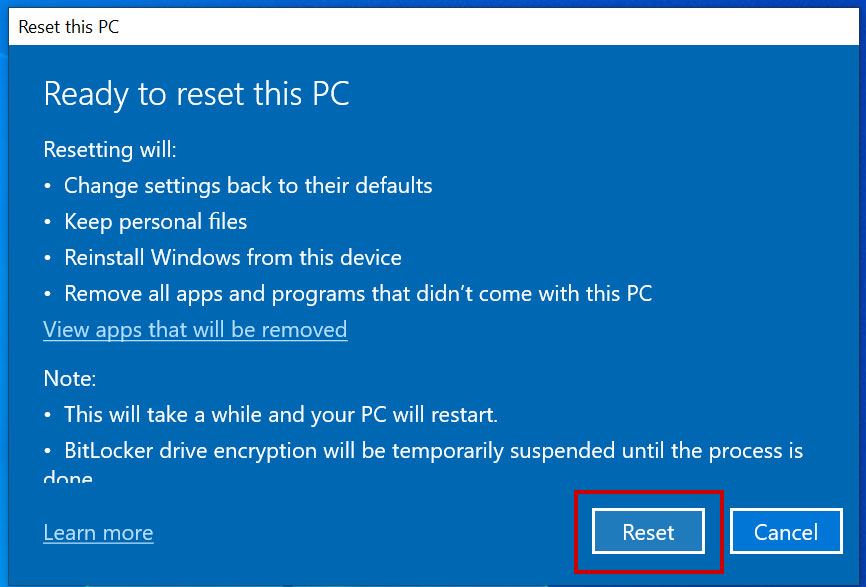Click the 'Remove all apps and programs' line

358,294
